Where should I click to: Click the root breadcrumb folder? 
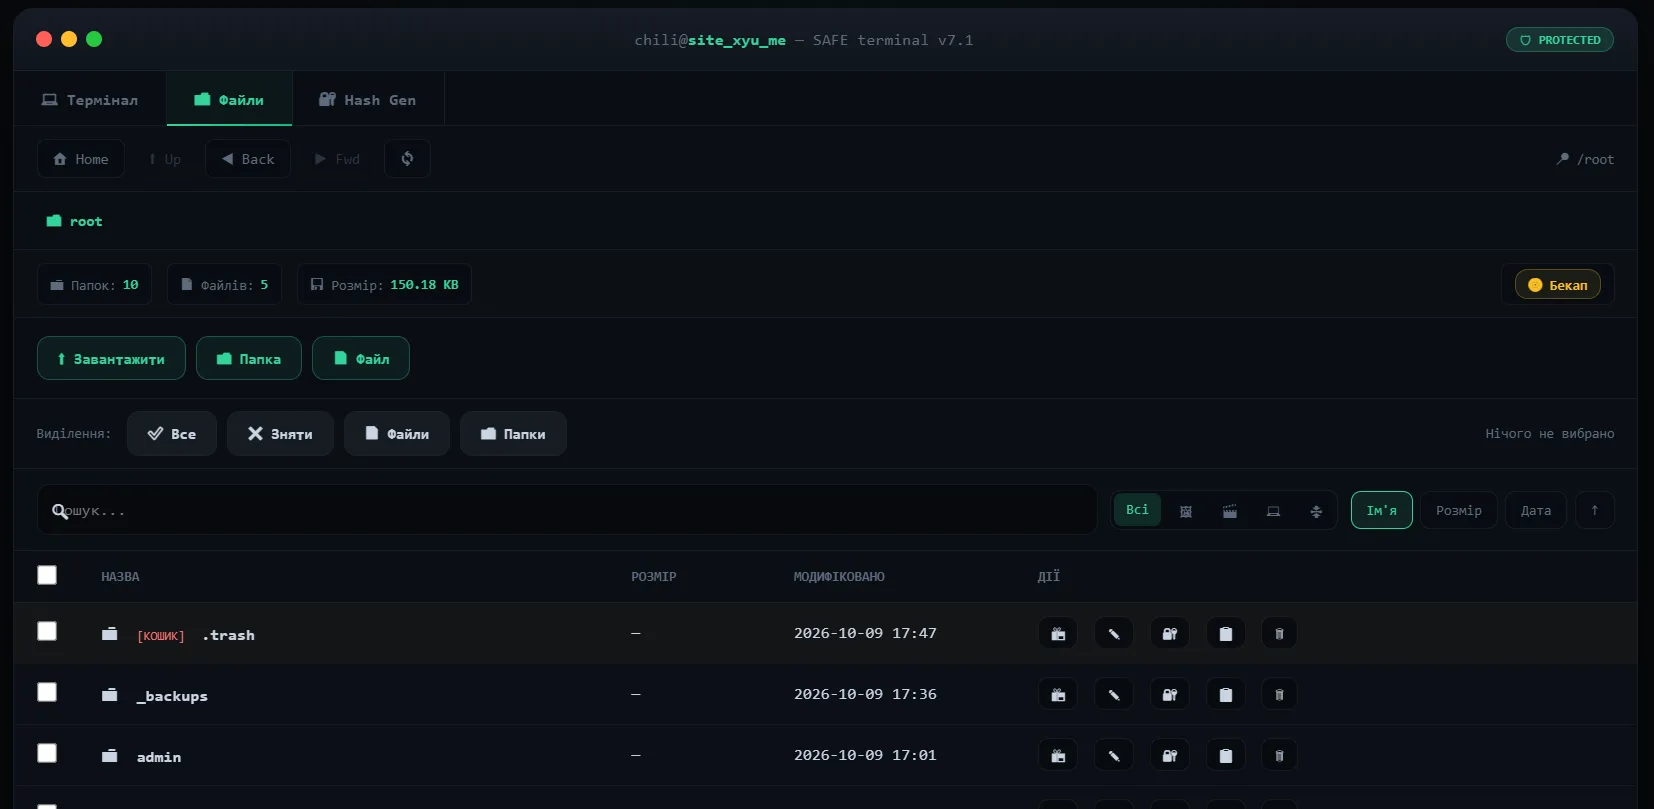[75, 221]
